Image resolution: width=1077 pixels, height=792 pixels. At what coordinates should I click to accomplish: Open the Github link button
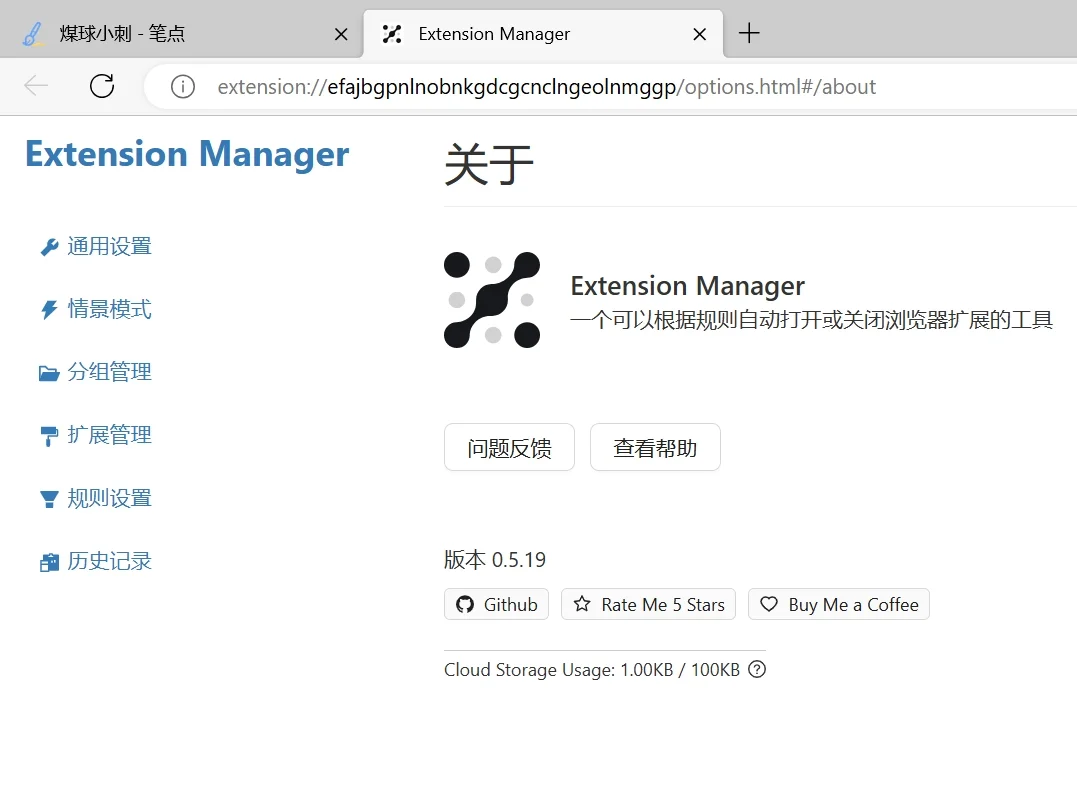pyautogui.click(x=496, y=604)
